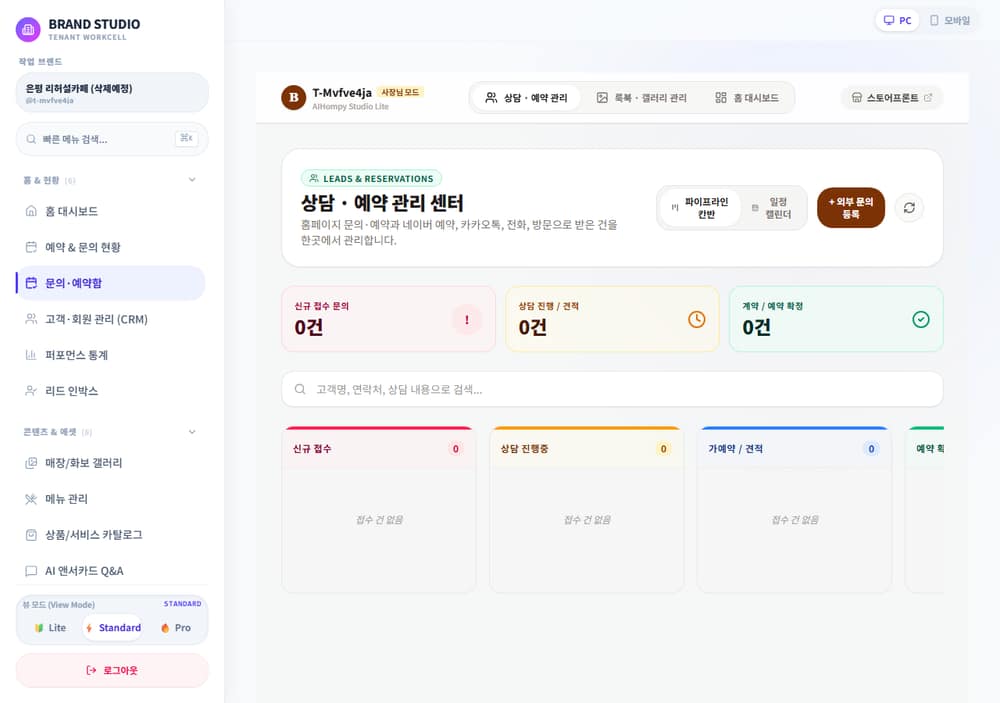
Task: Click the calendar icon beside 예약 & 문의 현황
Action: pyautogui.click(x=31, y=247)
